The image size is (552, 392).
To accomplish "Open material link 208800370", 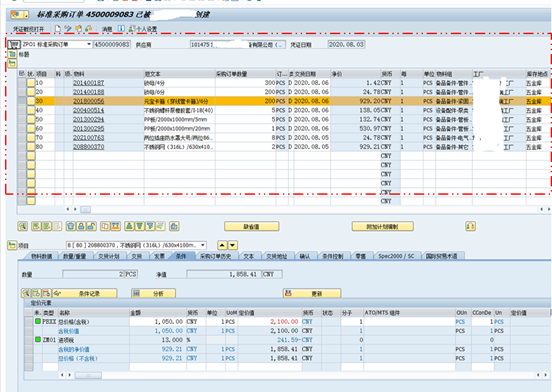I will (x=88, y=147).
